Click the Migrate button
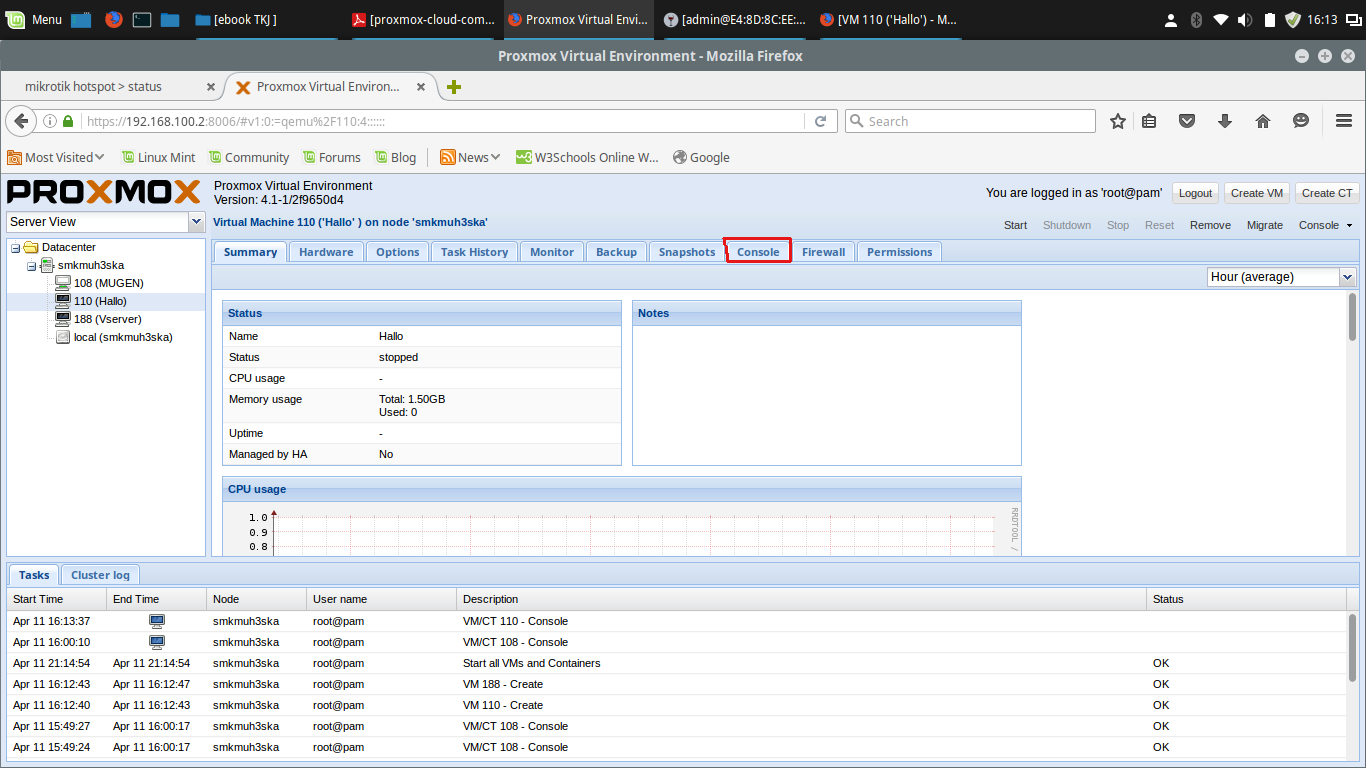 pos(1265,225)
